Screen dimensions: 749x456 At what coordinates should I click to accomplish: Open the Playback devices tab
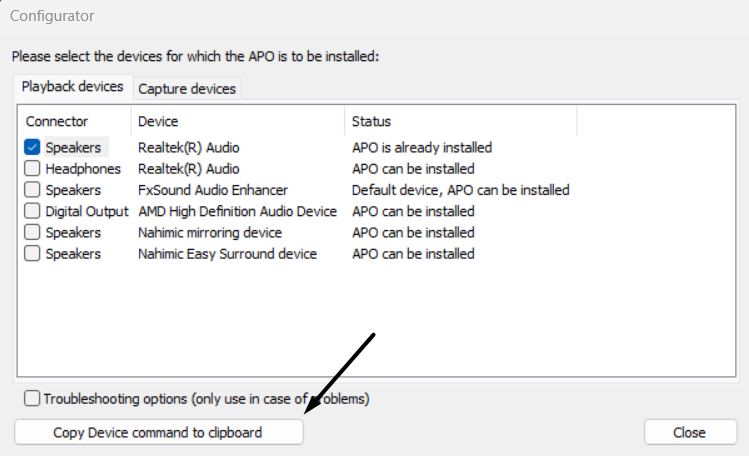(x=73, y=87)
